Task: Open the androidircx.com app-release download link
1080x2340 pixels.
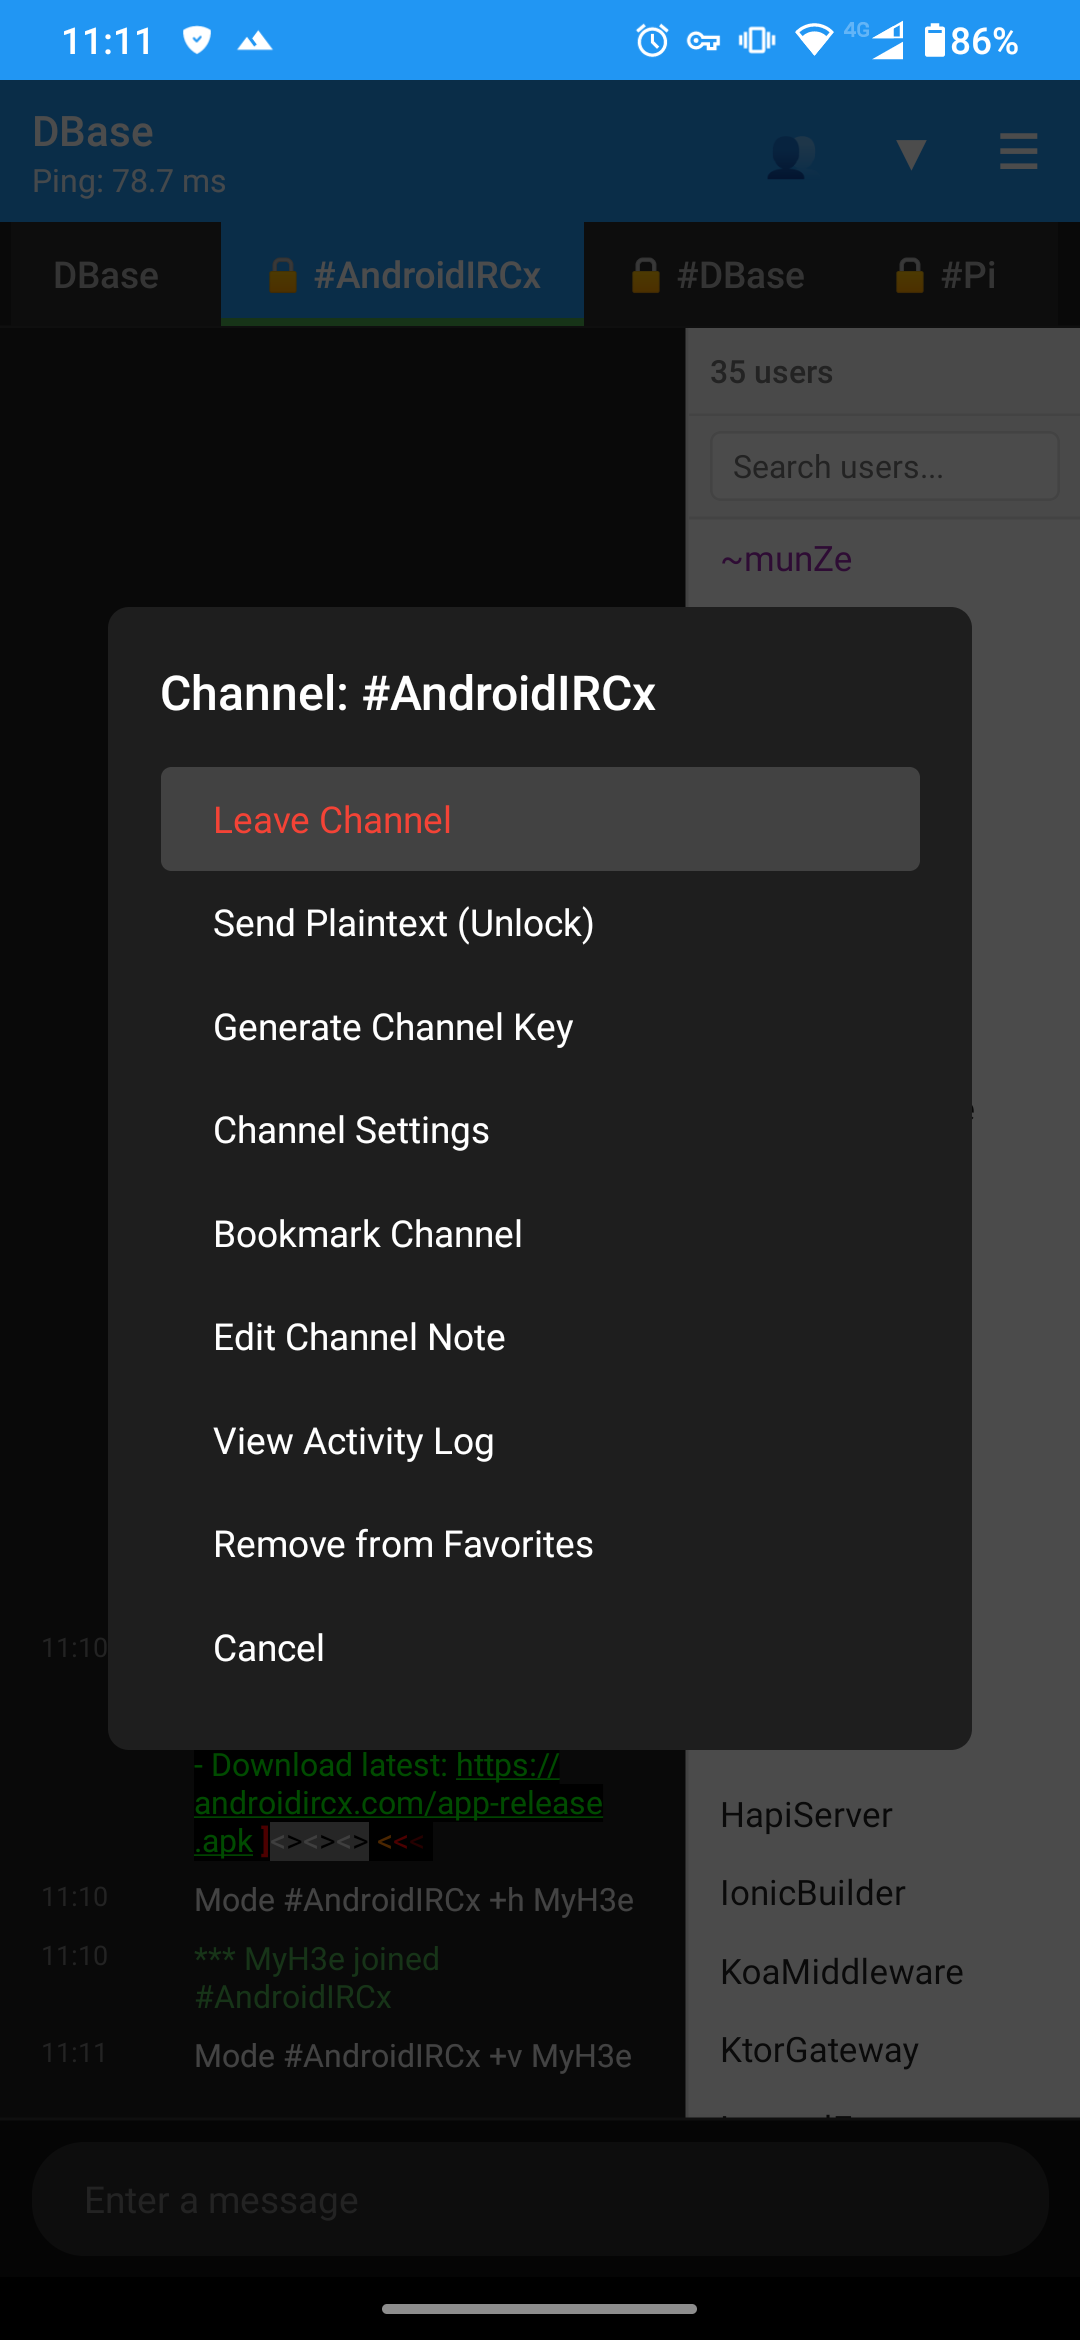Action: [x=397, y=1803]
